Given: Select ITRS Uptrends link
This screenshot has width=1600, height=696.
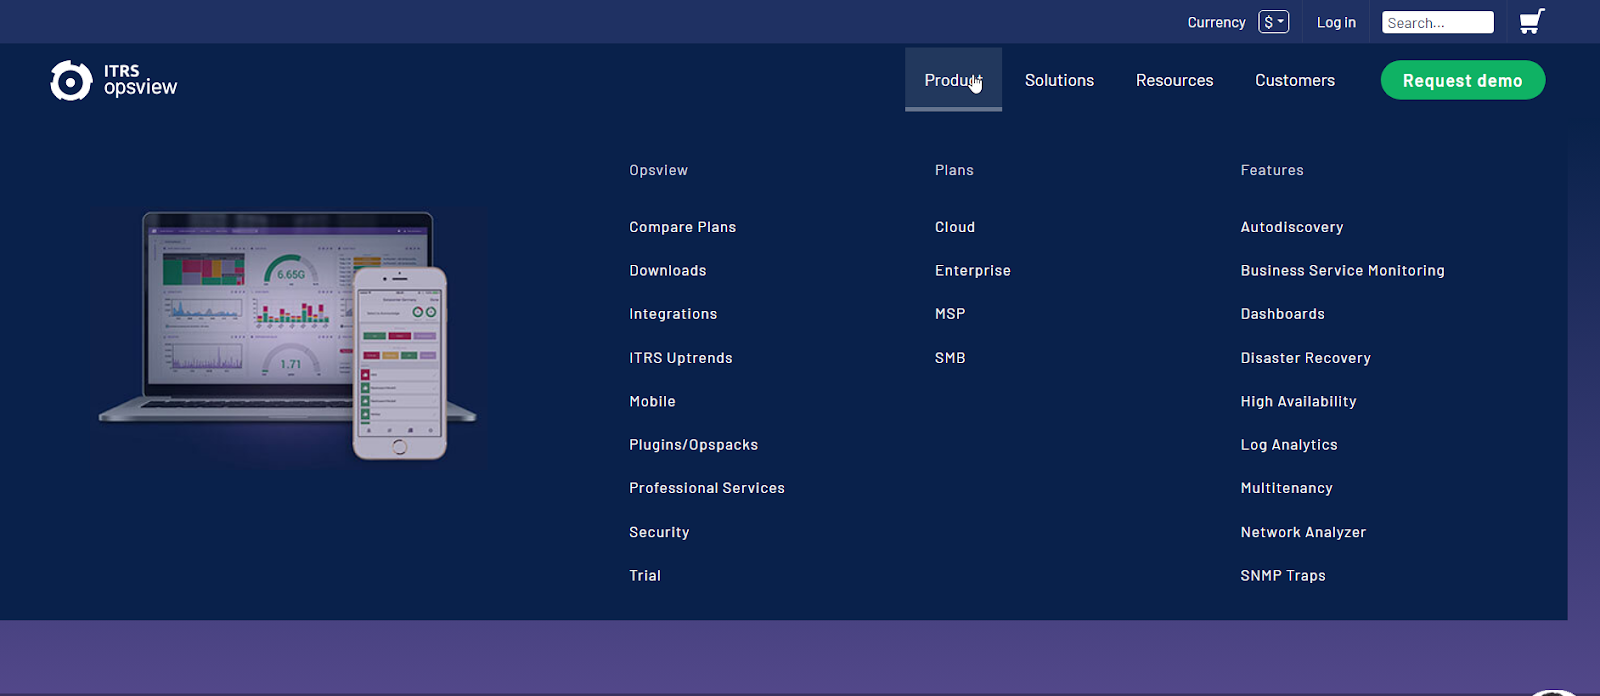Looking at the screenshot, I should [x=681, y=358].
